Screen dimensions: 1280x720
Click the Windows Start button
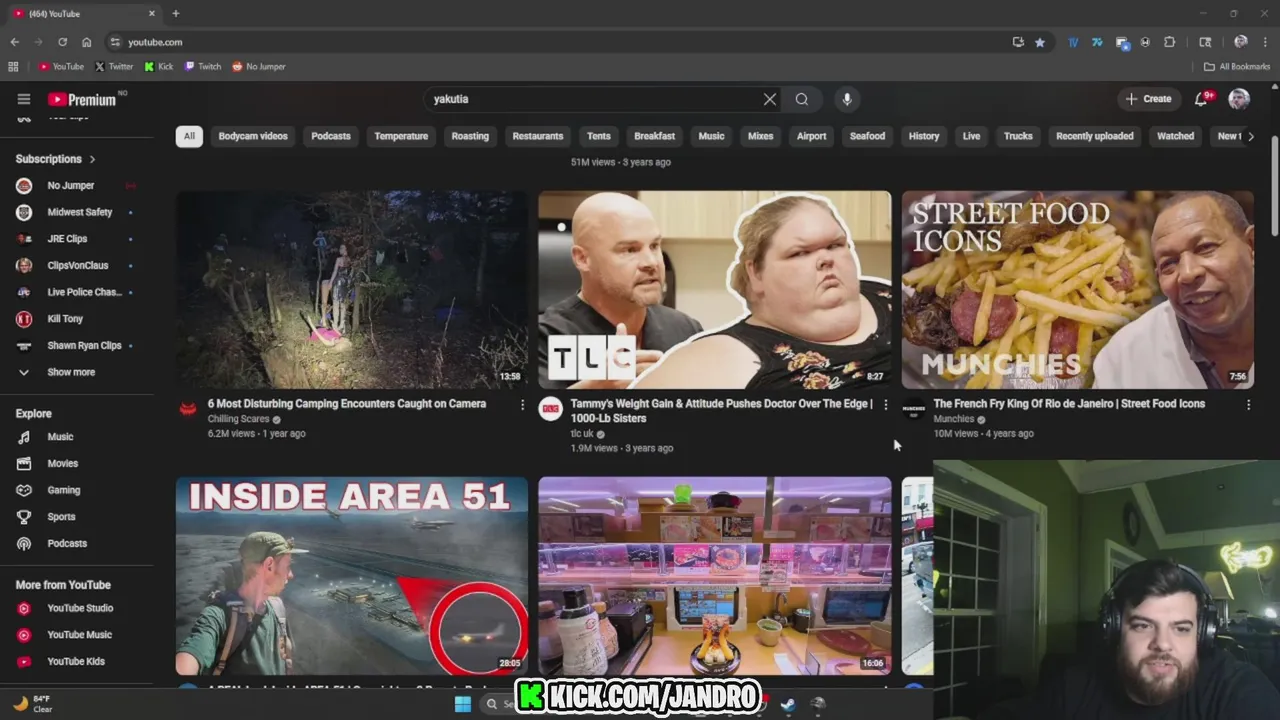(462, 704)
